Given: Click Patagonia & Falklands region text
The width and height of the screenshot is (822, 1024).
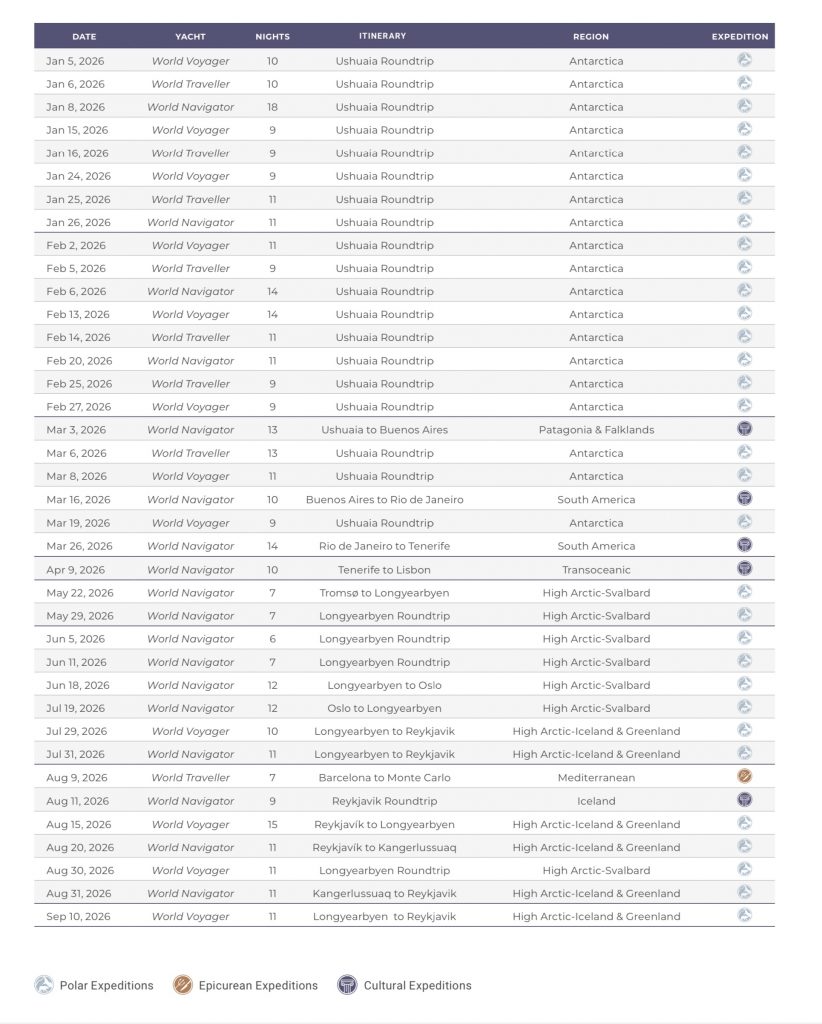Looking at the screenshot, I should point(596,430).
